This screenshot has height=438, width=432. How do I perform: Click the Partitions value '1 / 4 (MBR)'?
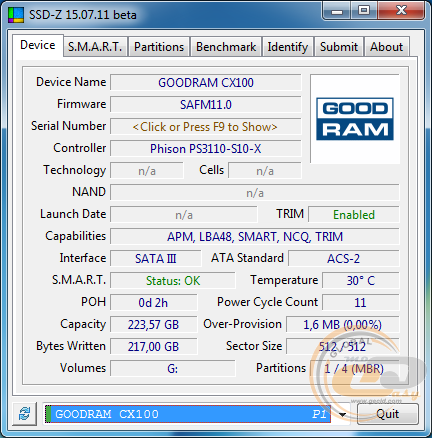[355, 369]
